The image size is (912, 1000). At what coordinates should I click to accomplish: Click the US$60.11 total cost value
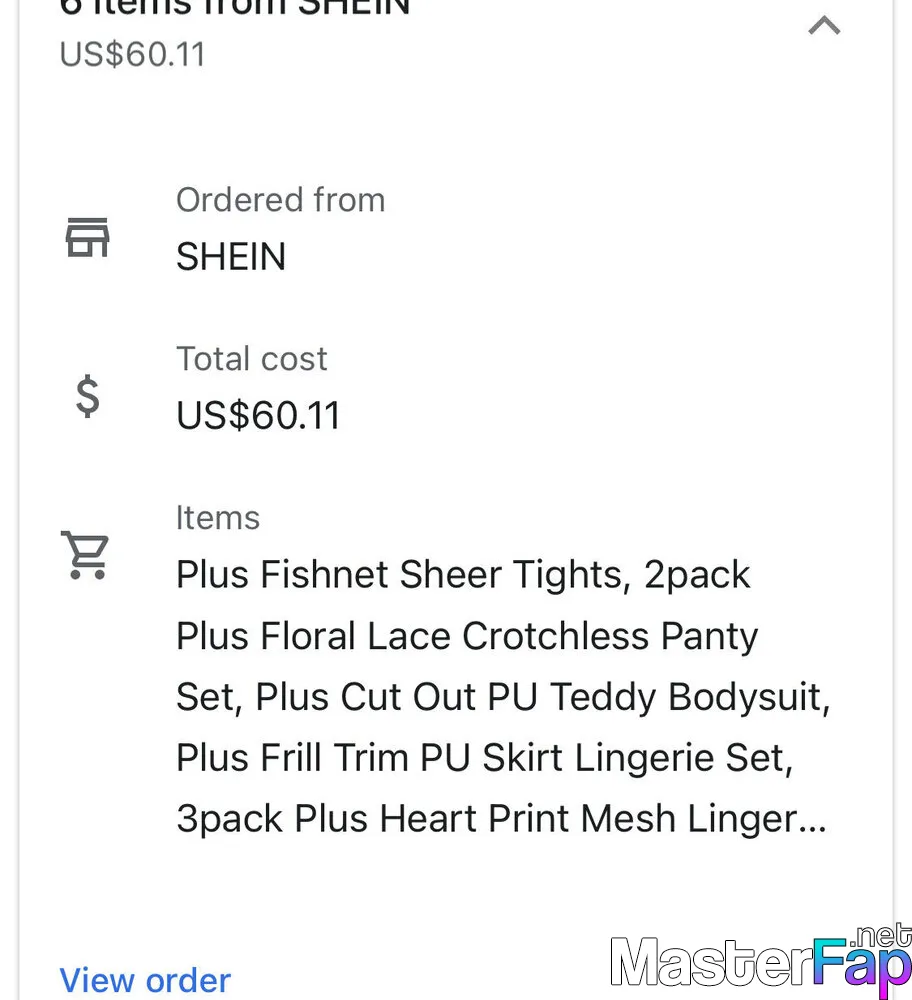coord(258,415)
